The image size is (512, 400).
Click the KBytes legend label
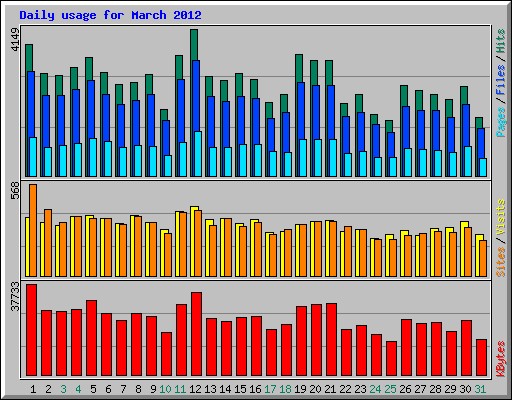point(501,359)
